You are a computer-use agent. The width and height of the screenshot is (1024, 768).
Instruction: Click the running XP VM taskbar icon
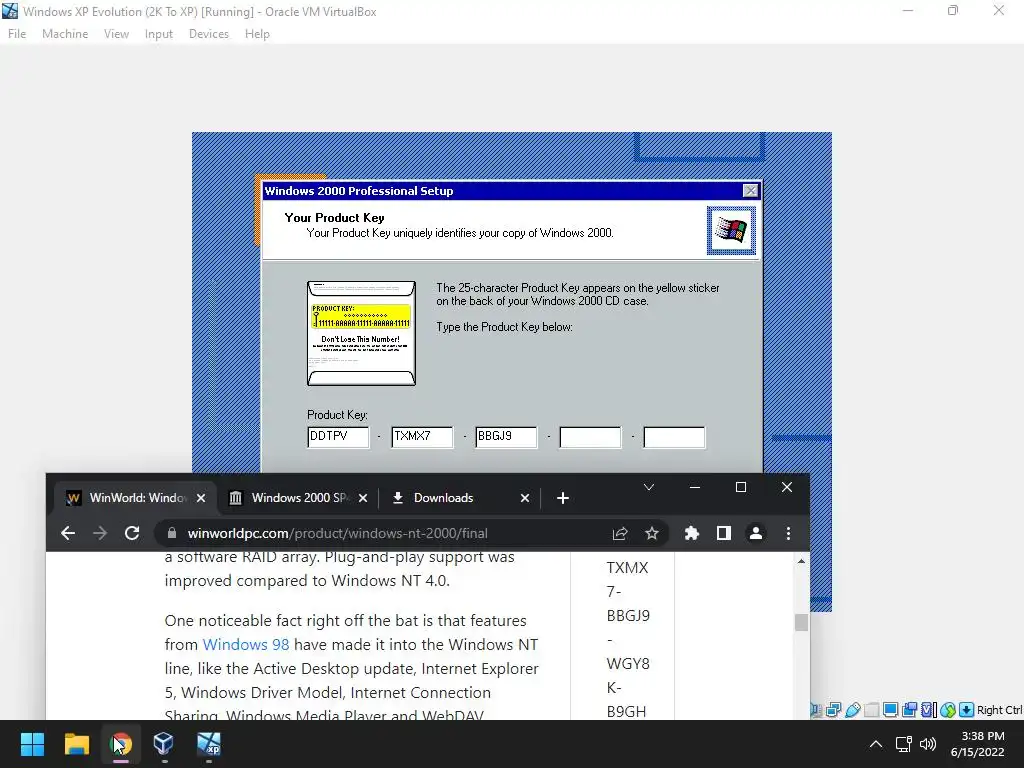208,744
